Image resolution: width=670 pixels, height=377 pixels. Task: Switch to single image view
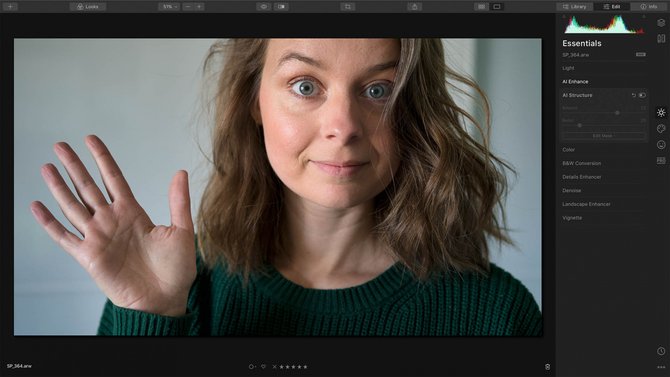(x=497, y=6)
